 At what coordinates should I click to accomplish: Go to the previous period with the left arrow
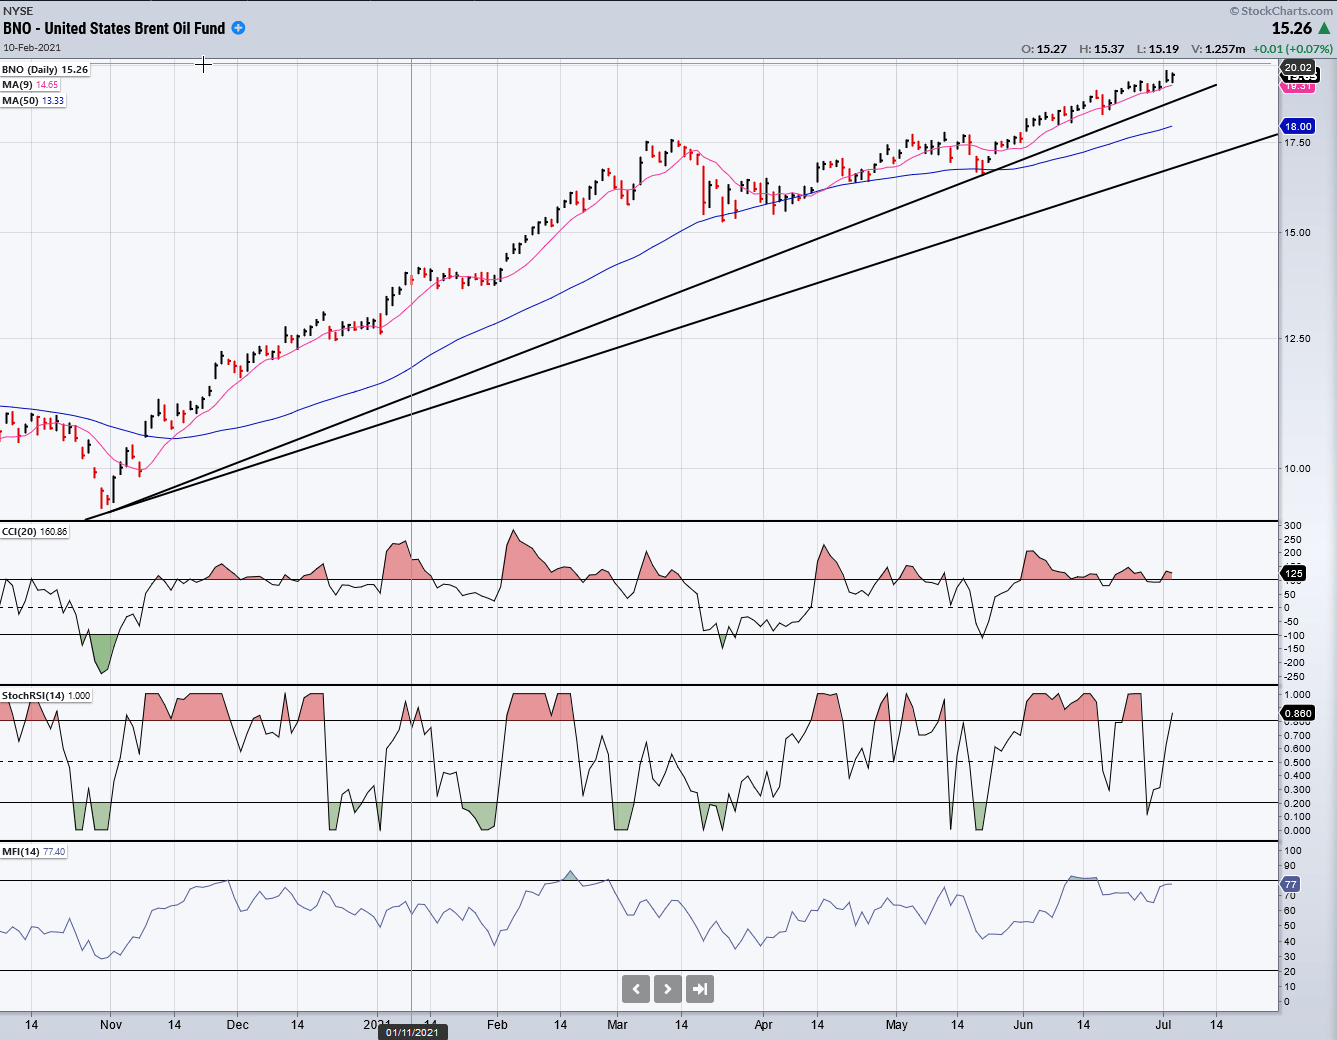click(x=636, y=989)
